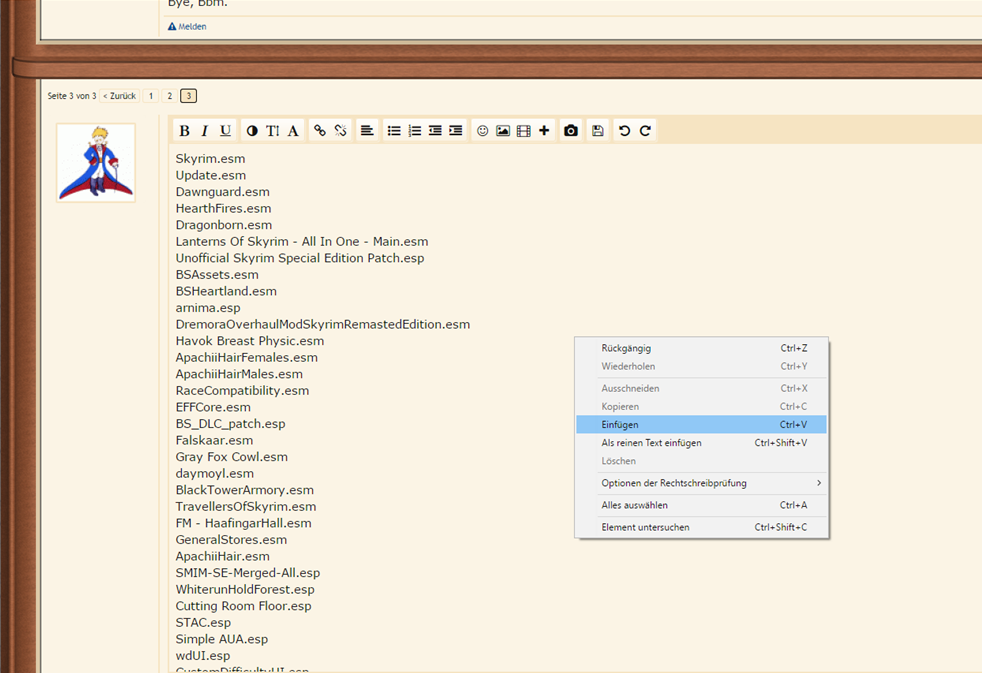Click the camera icon in toolbar
The image size is (982, 673).
pos(571,131)
